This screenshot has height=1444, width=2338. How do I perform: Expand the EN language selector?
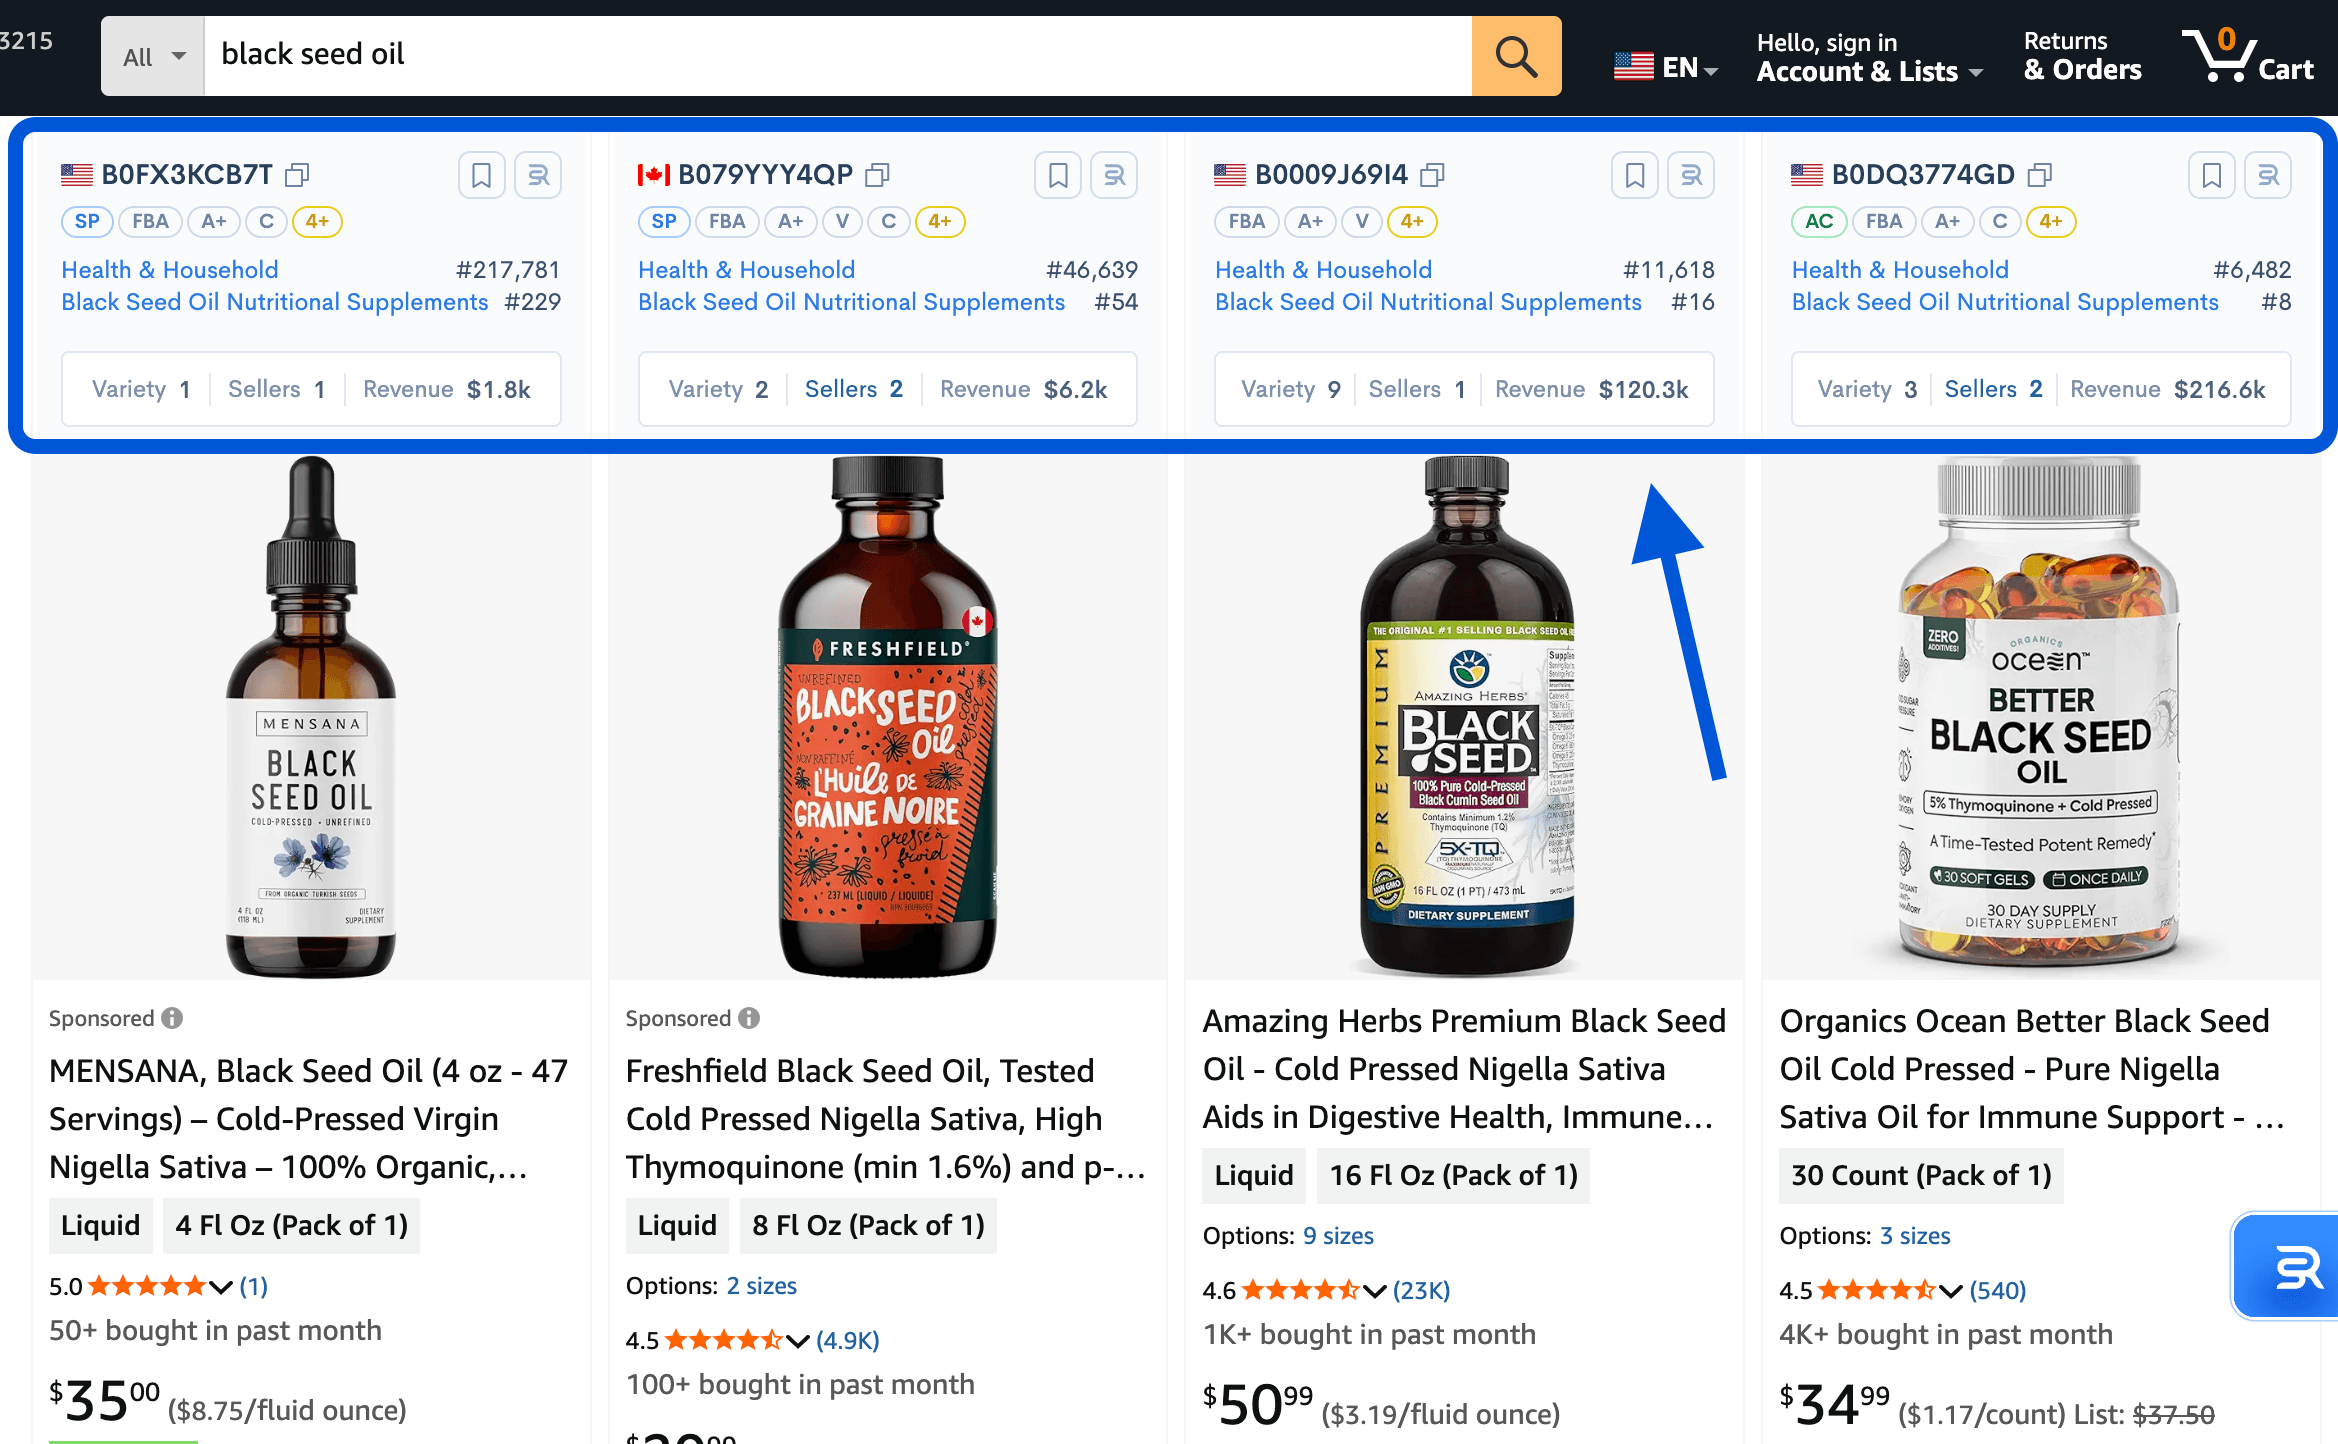(1666, 68)
